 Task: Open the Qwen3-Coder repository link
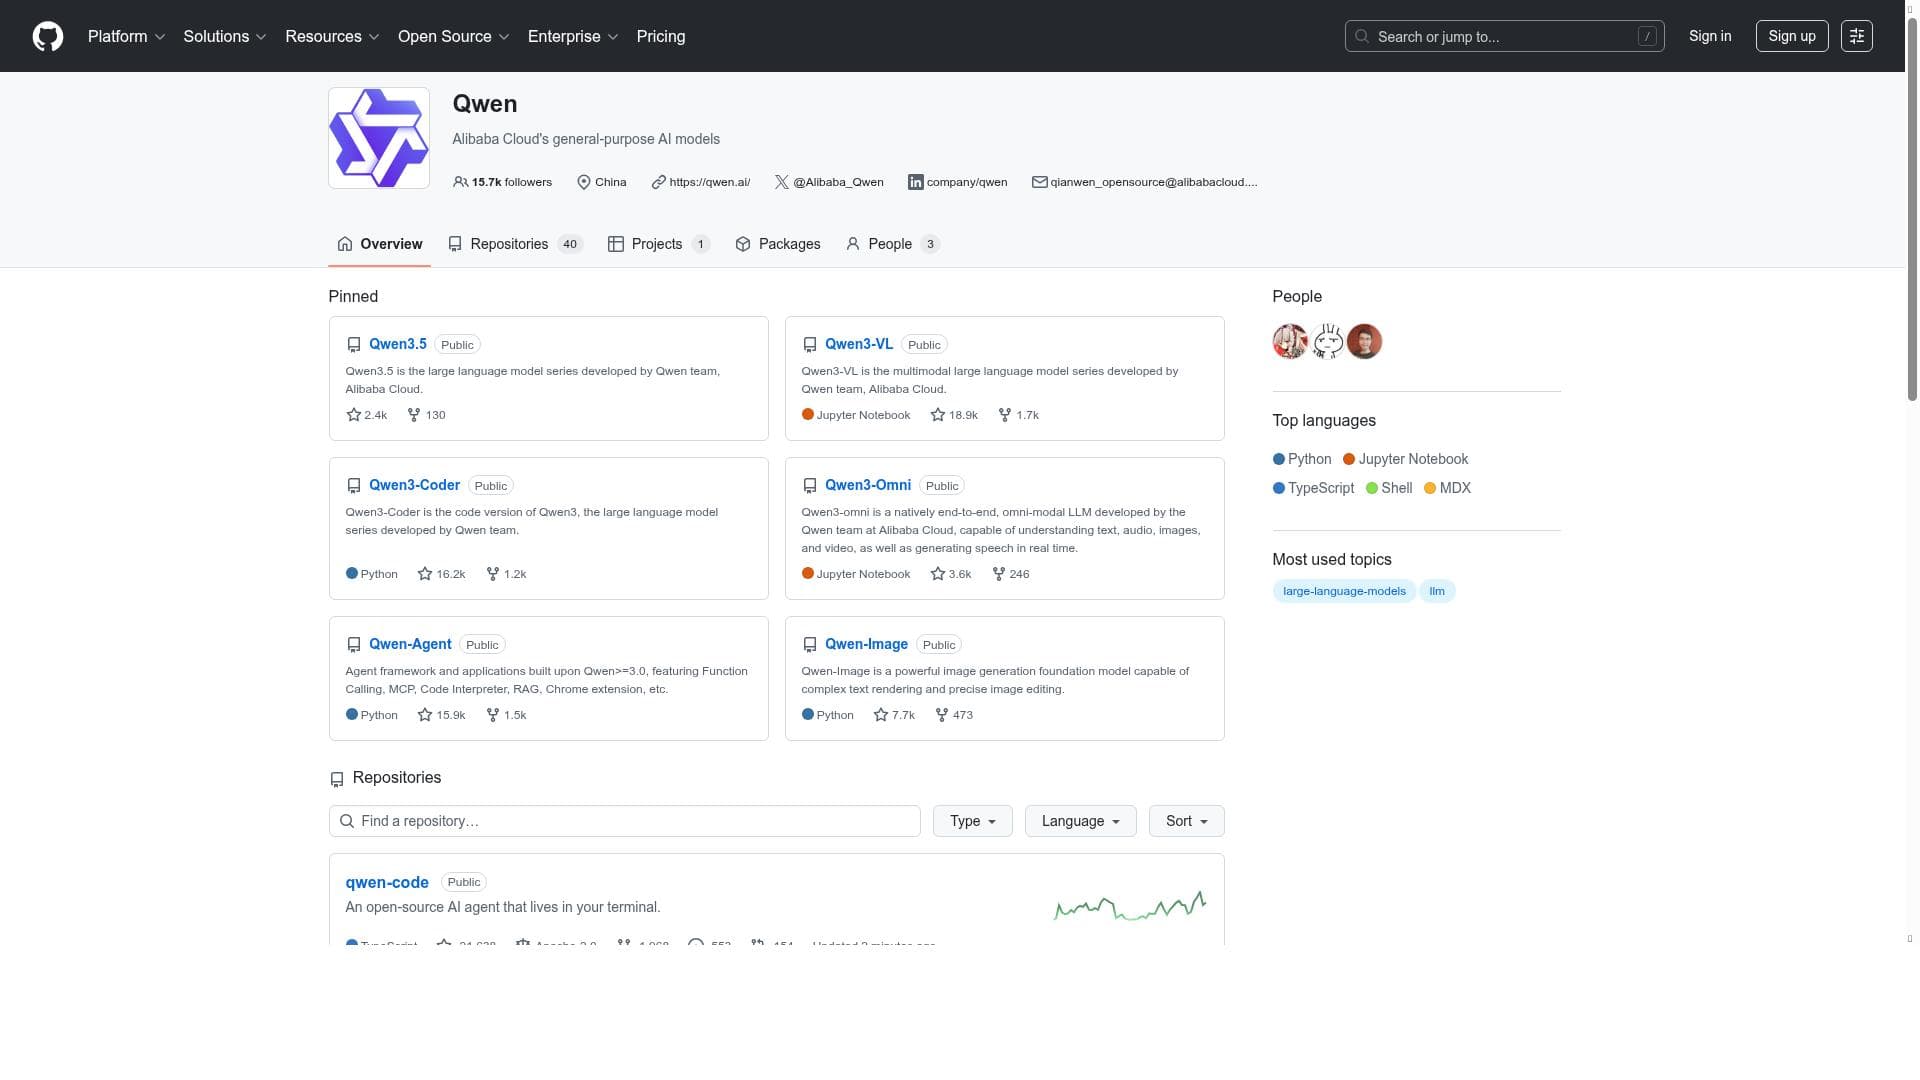pyautogui.click(x=414, y=485)
